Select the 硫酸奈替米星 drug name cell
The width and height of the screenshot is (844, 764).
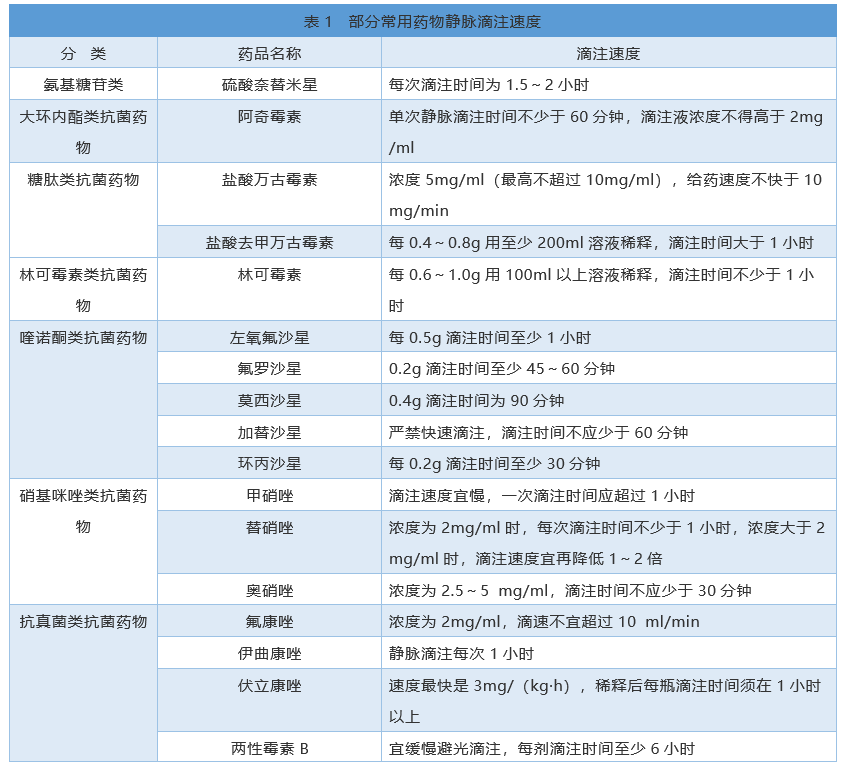(269, 85)
